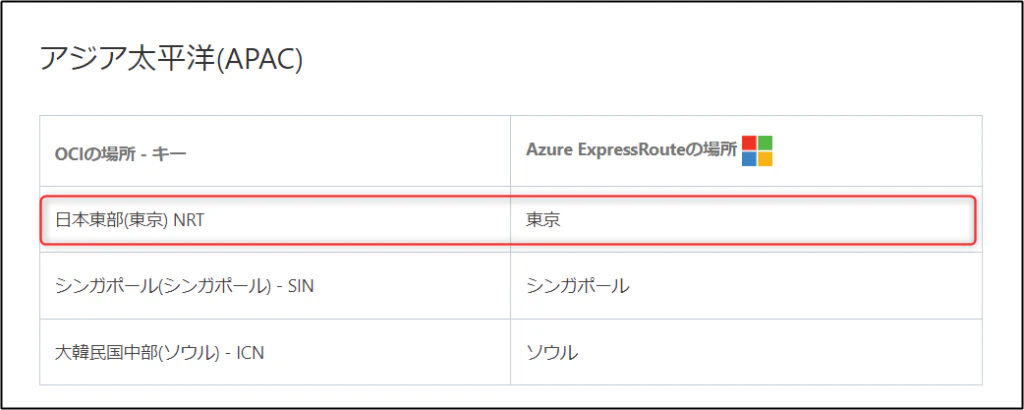Click the yellow square of Microsoft logo
1024x410 pixels.
click(765, 159)
